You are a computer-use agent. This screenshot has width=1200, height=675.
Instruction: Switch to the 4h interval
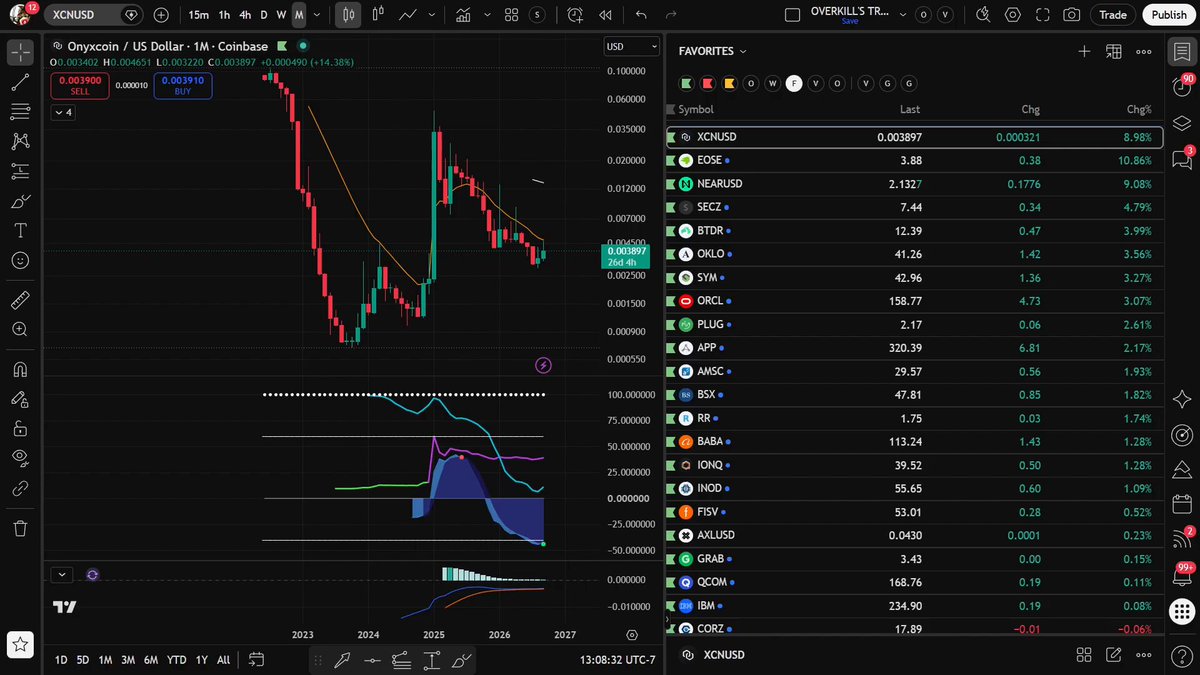point(245,15)
